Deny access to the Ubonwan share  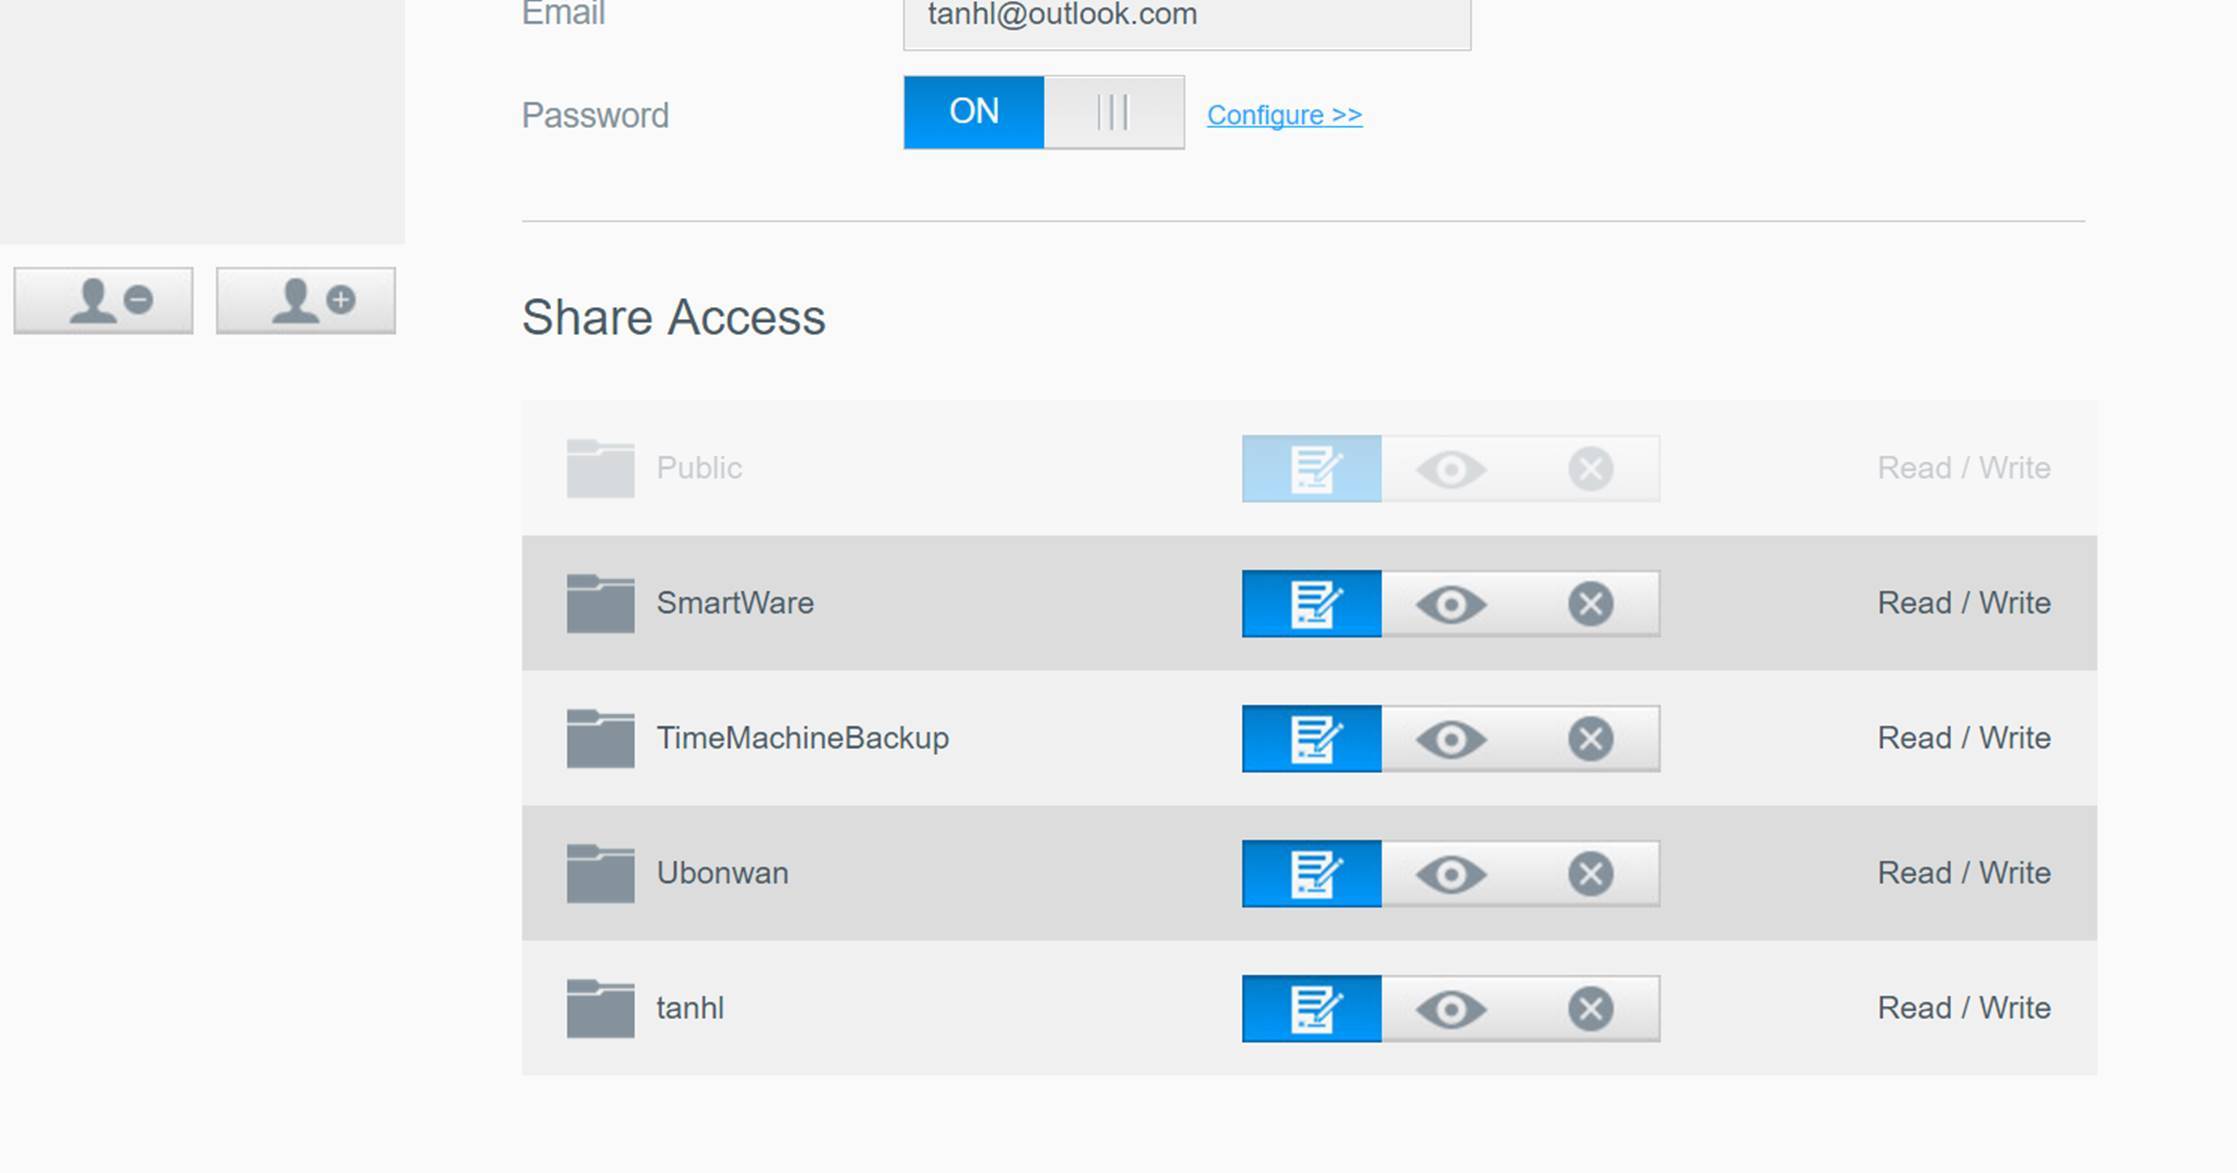(x=1590, y=874)
